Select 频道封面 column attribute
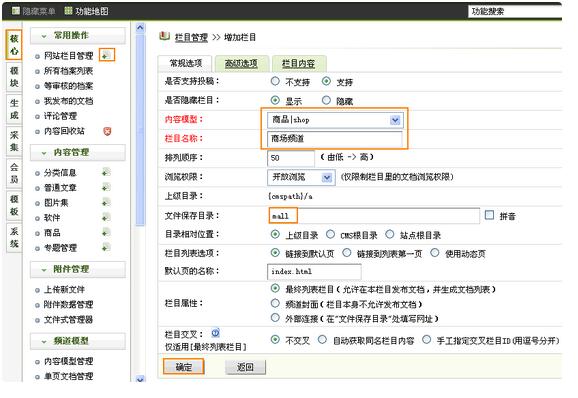Screen dimensions: 578x398 [275, 304]
